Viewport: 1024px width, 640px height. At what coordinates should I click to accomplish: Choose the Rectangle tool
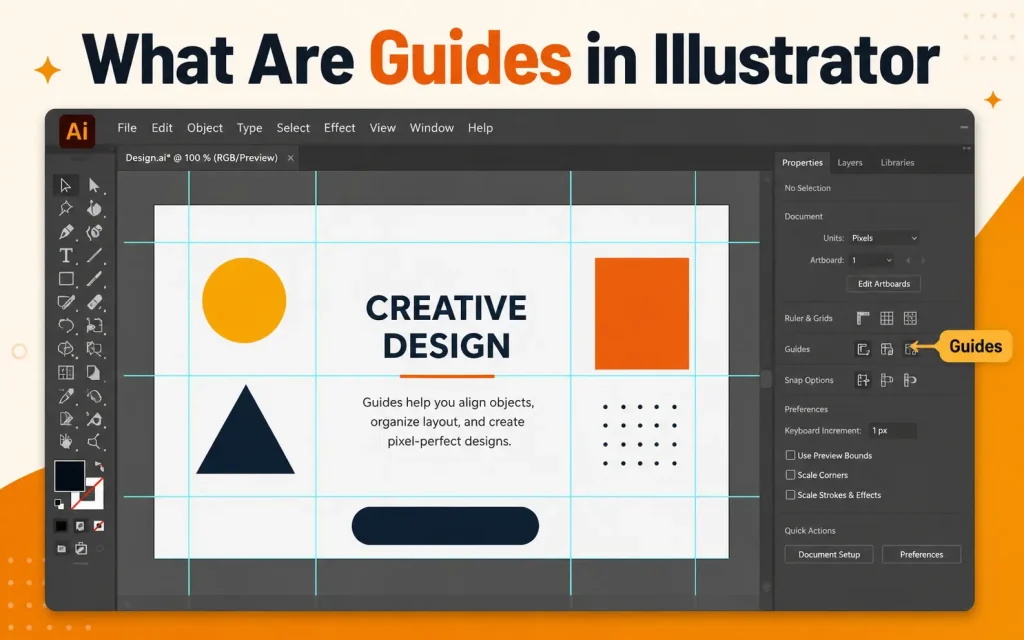point(65,279)
